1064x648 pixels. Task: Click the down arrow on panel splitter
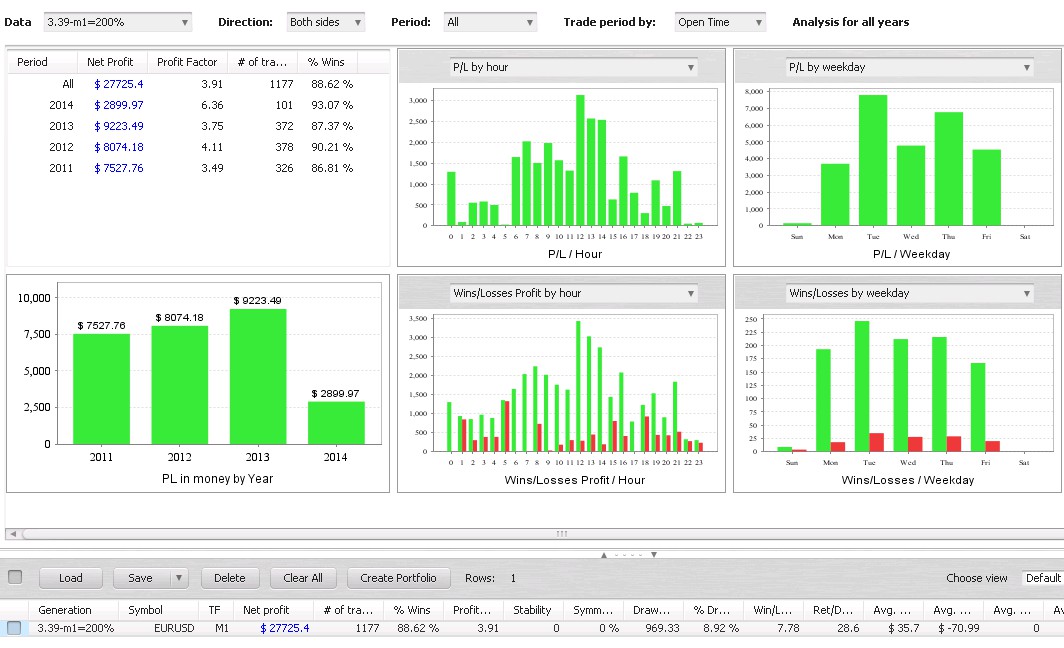(x=654, y=555)
